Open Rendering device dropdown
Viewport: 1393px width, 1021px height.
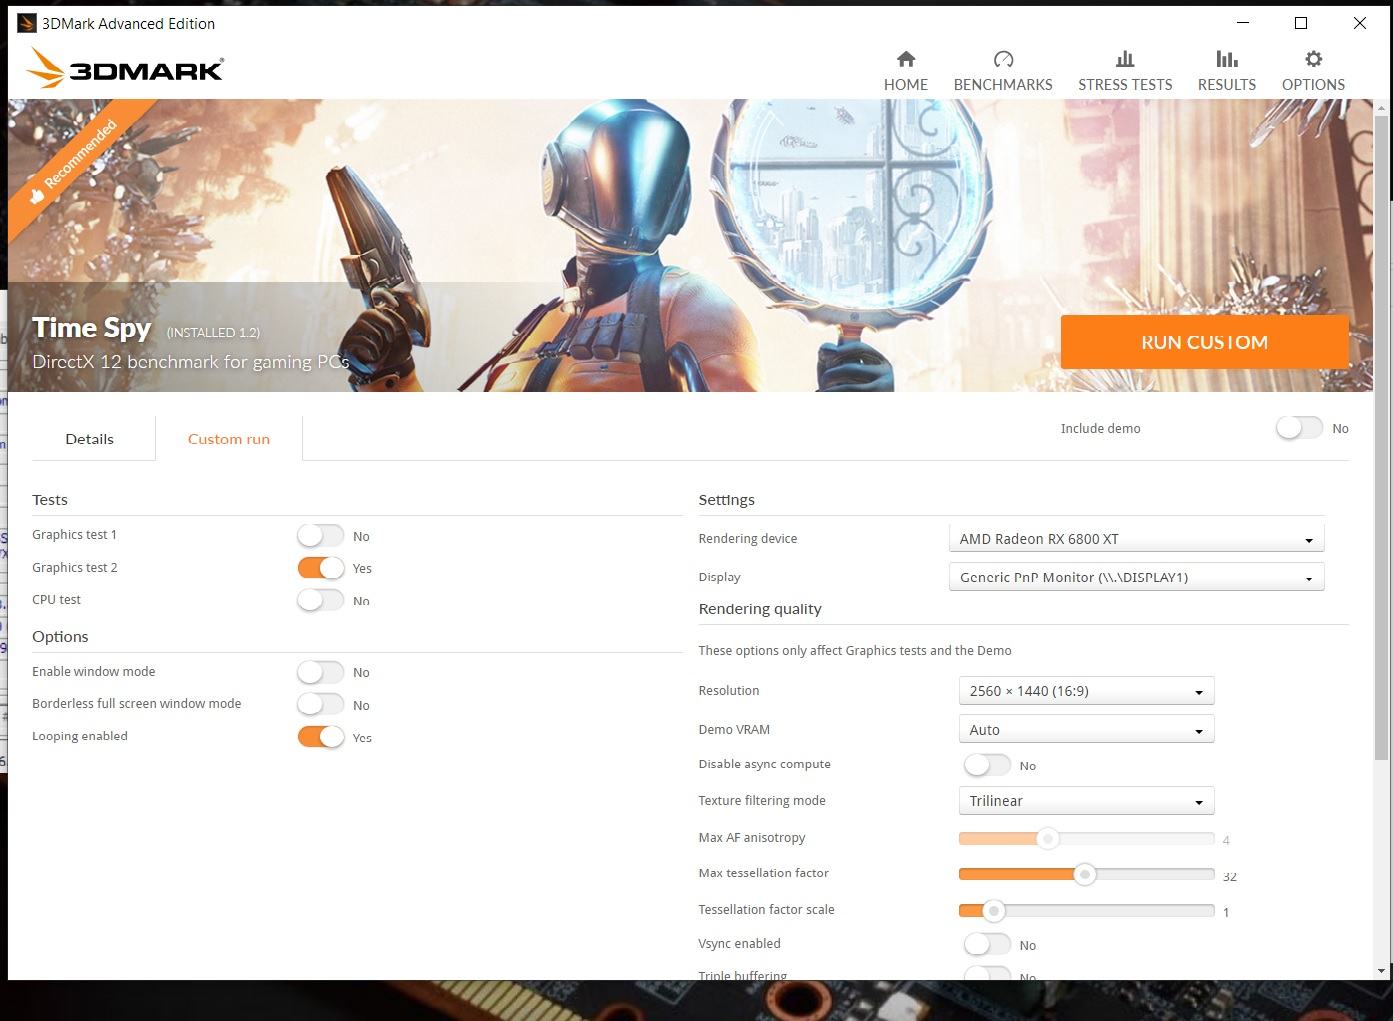point(1136,539)
